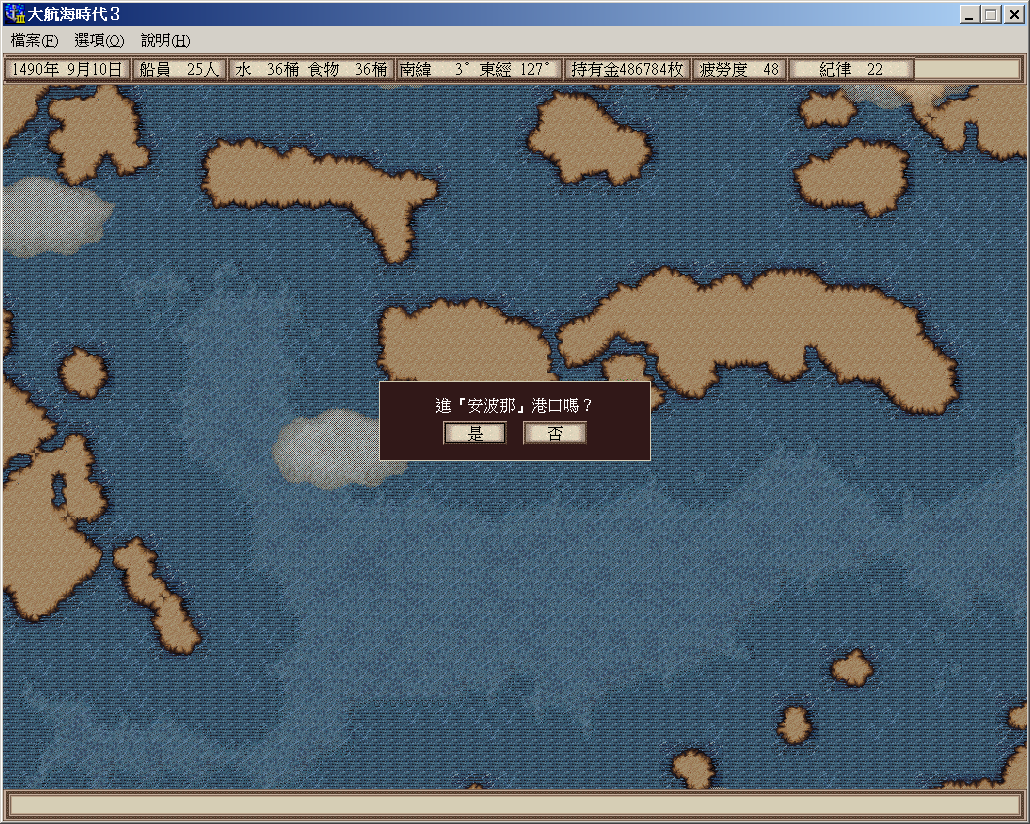Click the 紀律 22 discipline indicator
Image resolution: width=1030 pixels, height=824 pixels.
(x=850, y=70)
